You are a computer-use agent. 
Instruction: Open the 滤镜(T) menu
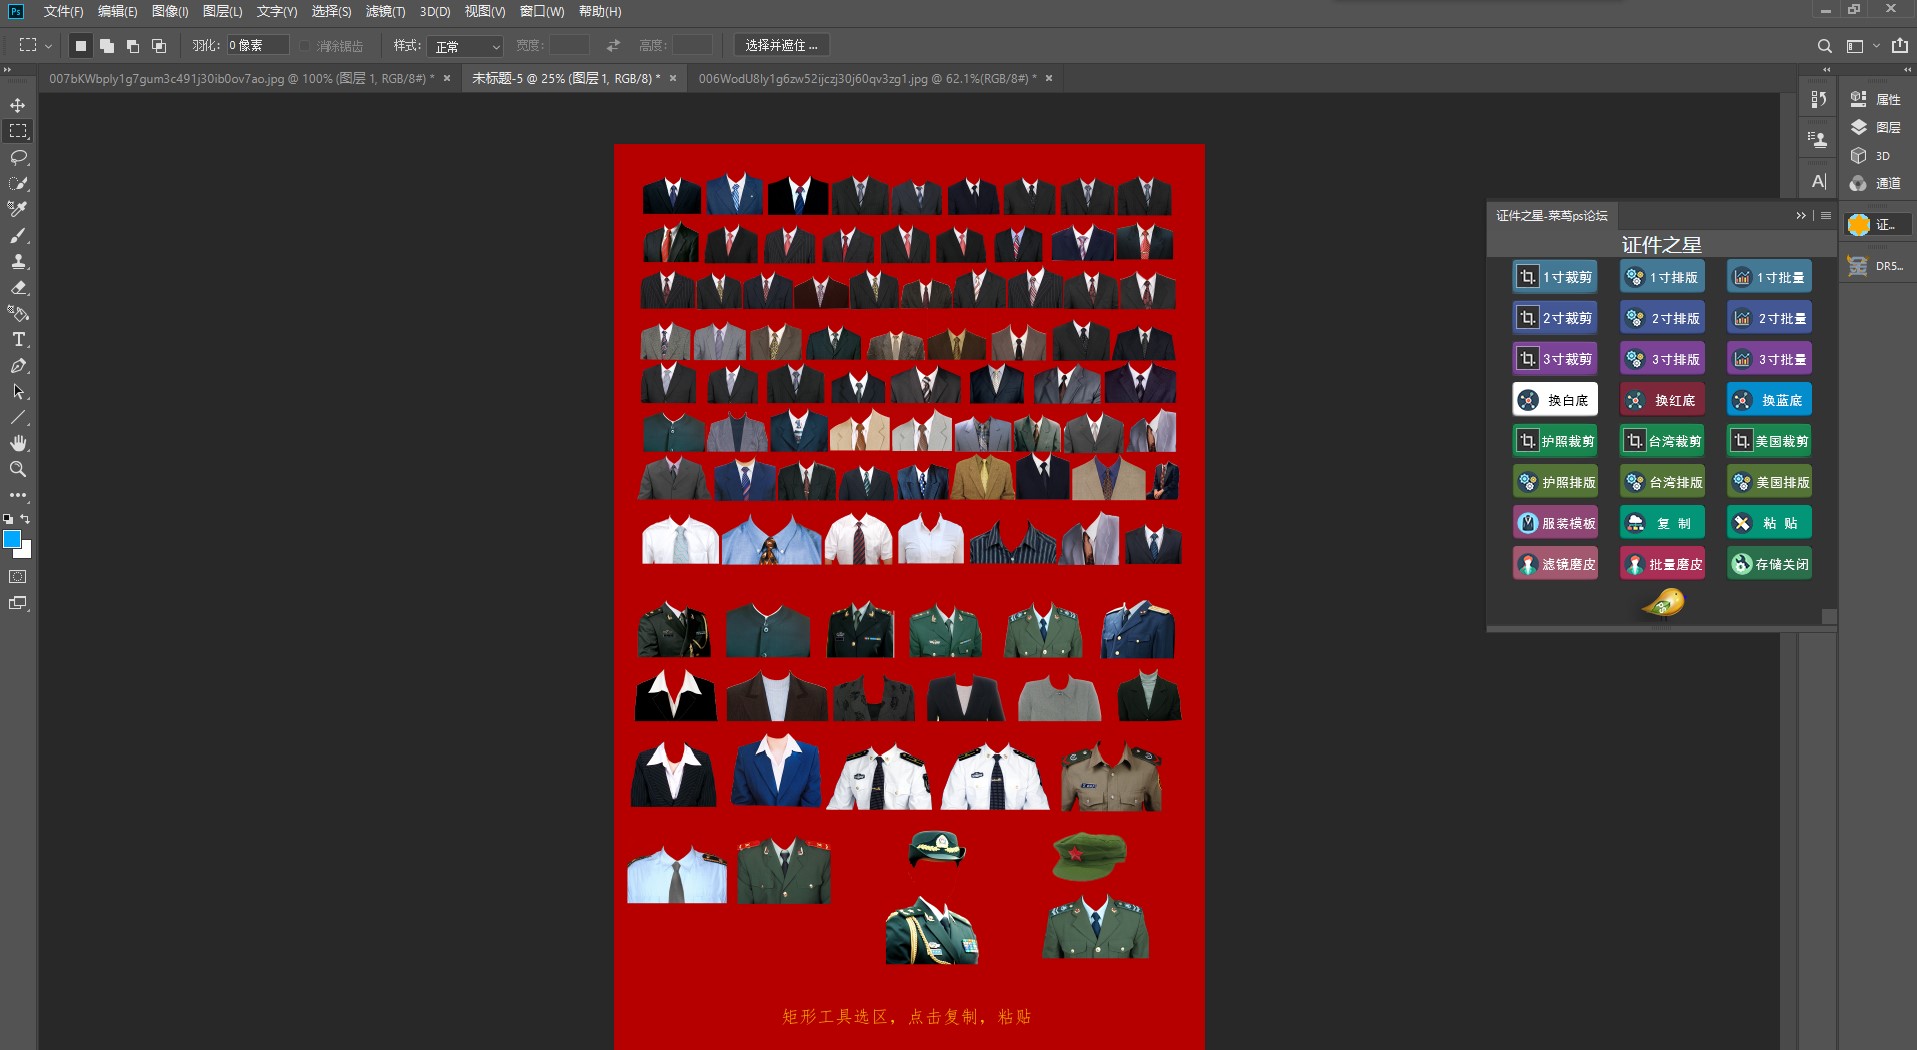[x=385, y=11]
